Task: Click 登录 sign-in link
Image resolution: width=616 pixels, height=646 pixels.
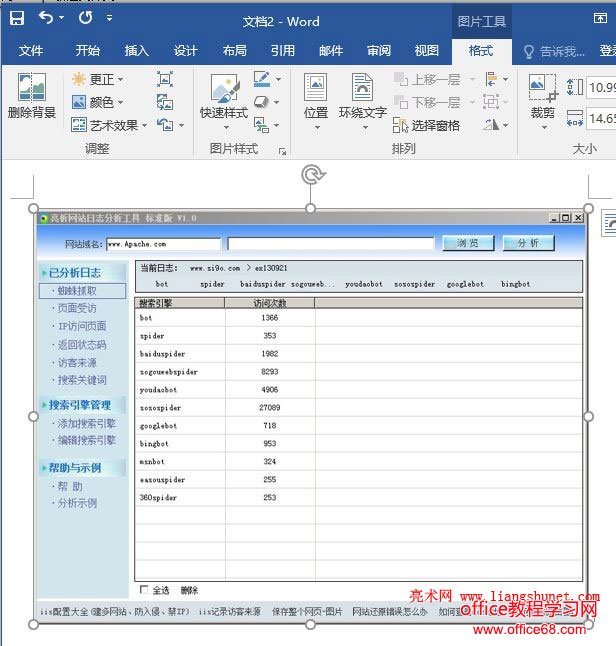Action: [607, 51]
